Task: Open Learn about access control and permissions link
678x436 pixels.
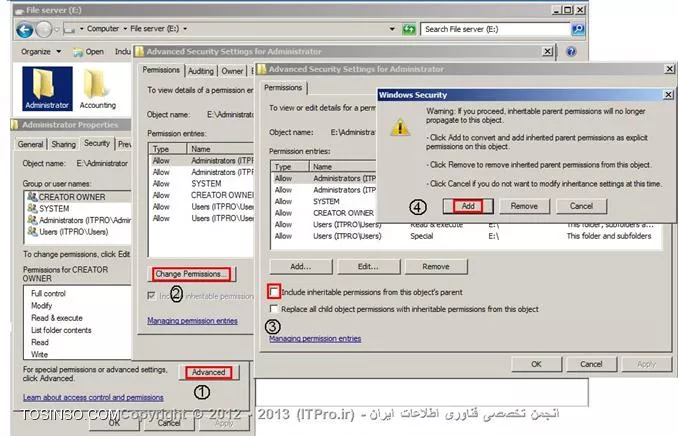Action: (93, 398)
